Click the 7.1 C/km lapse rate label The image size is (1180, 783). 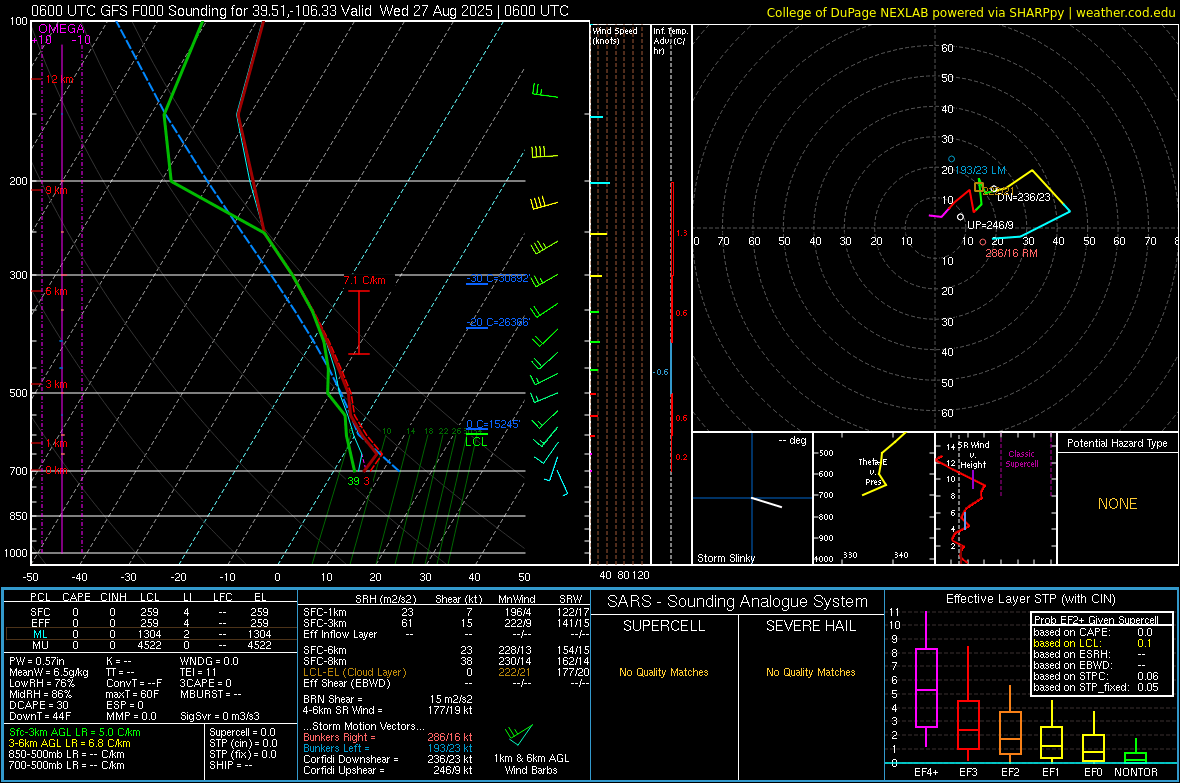coord(364,281)
